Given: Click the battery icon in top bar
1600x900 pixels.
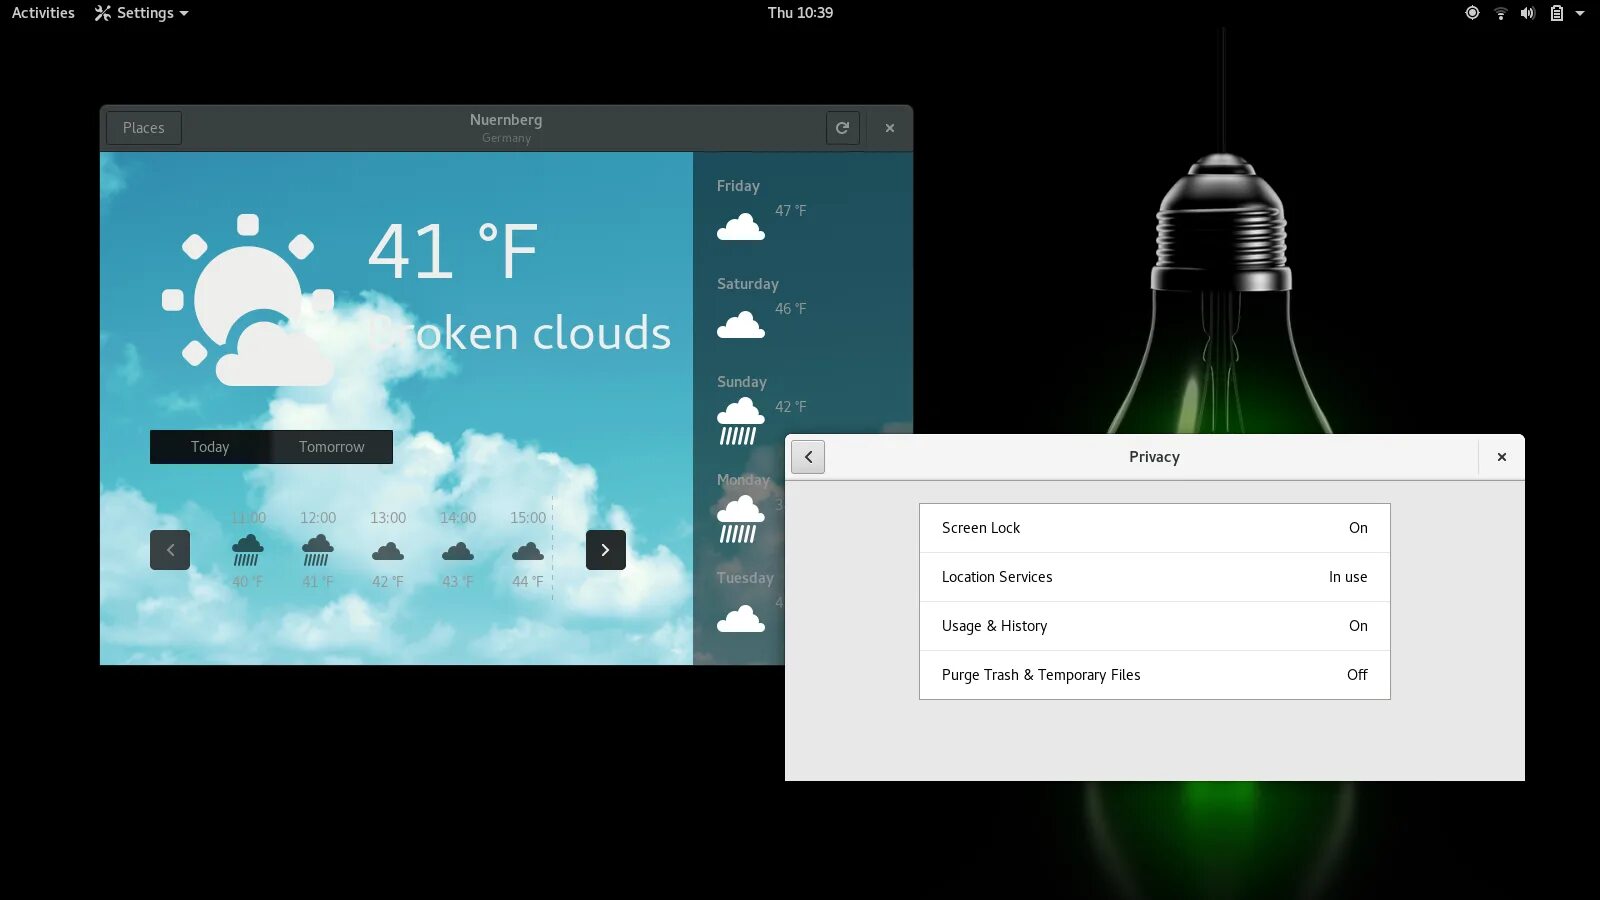Looking at the screenshot, I should (1556, 13).
